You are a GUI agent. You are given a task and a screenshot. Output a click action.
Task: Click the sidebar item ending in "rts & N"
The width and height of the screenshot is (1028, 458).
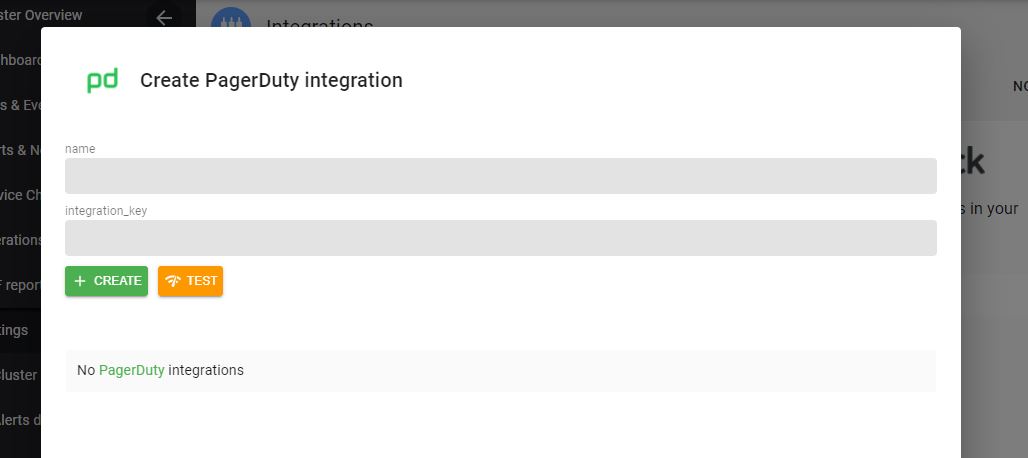tap(20, 150)
